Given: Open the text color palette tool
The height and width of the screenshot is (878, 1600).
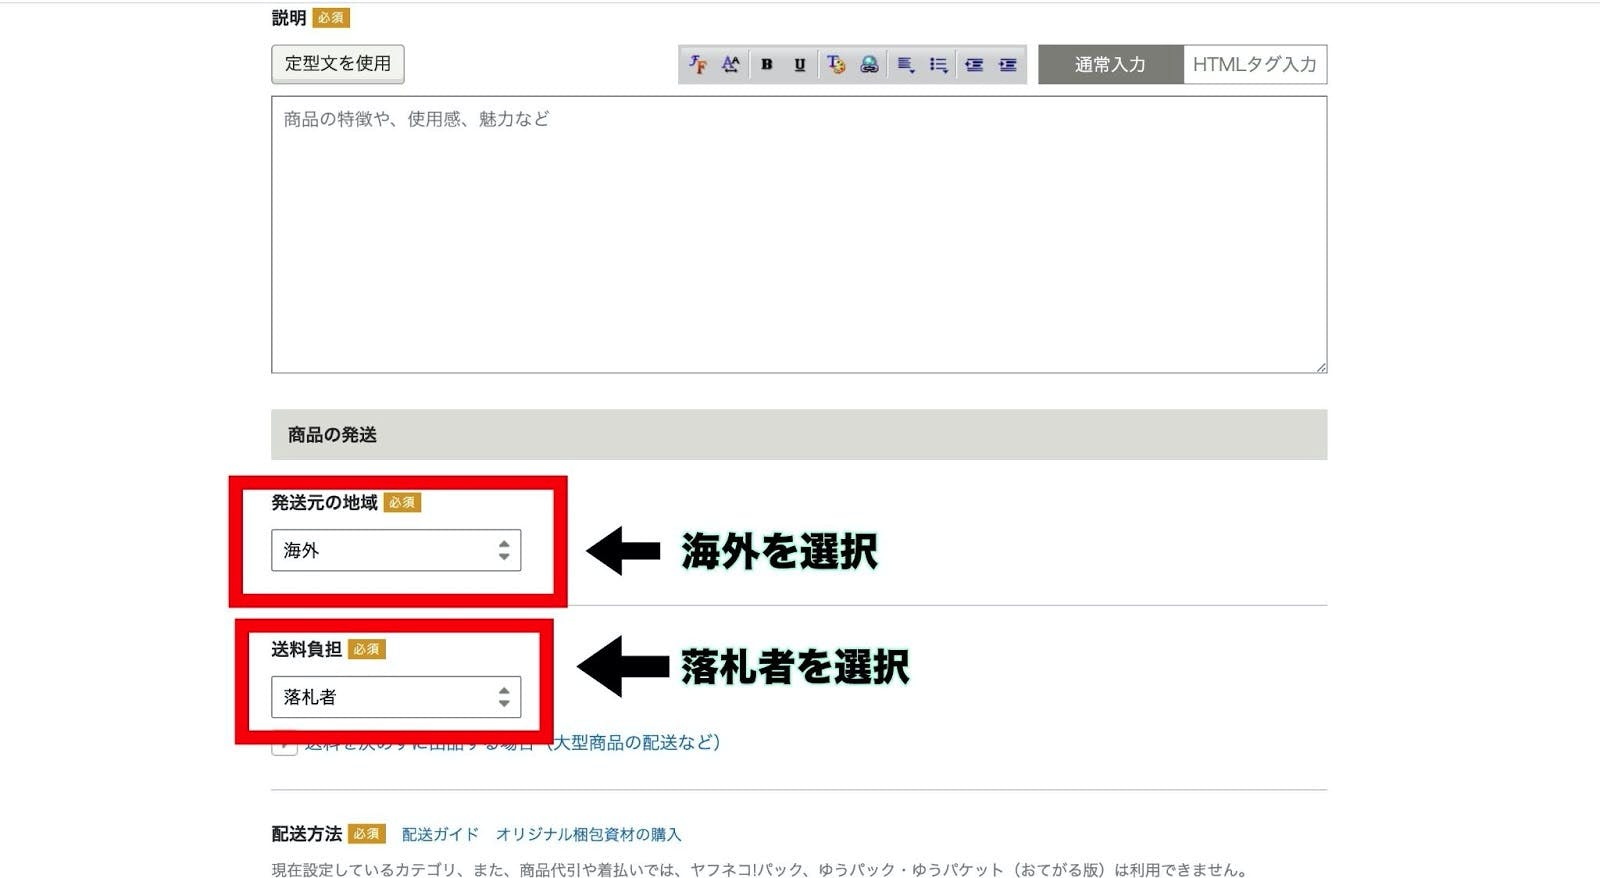Looking at the screenshot, I should (835, 65).
